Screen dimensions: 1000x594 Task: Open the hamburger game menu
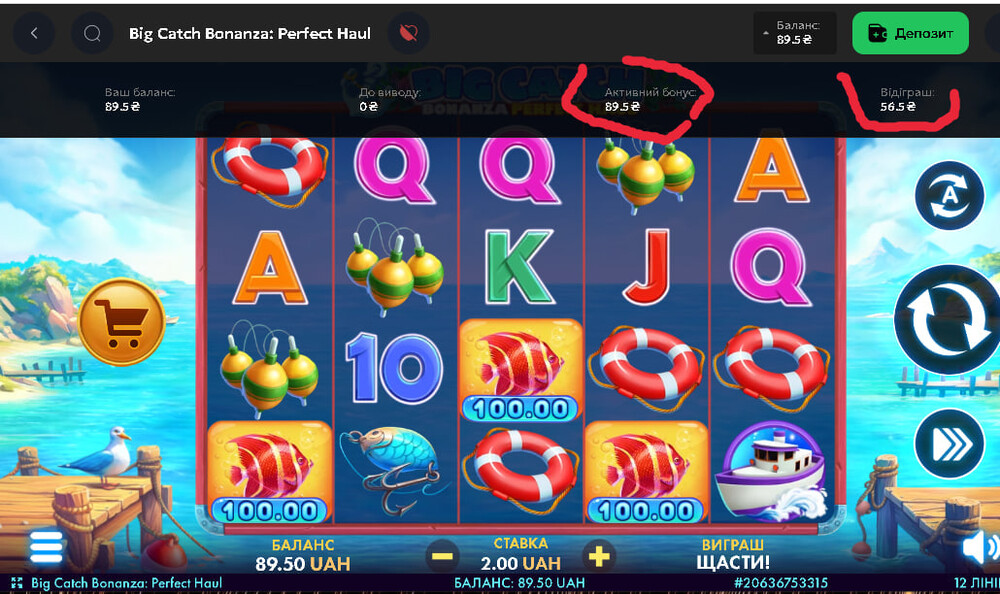tap(46, 547)
